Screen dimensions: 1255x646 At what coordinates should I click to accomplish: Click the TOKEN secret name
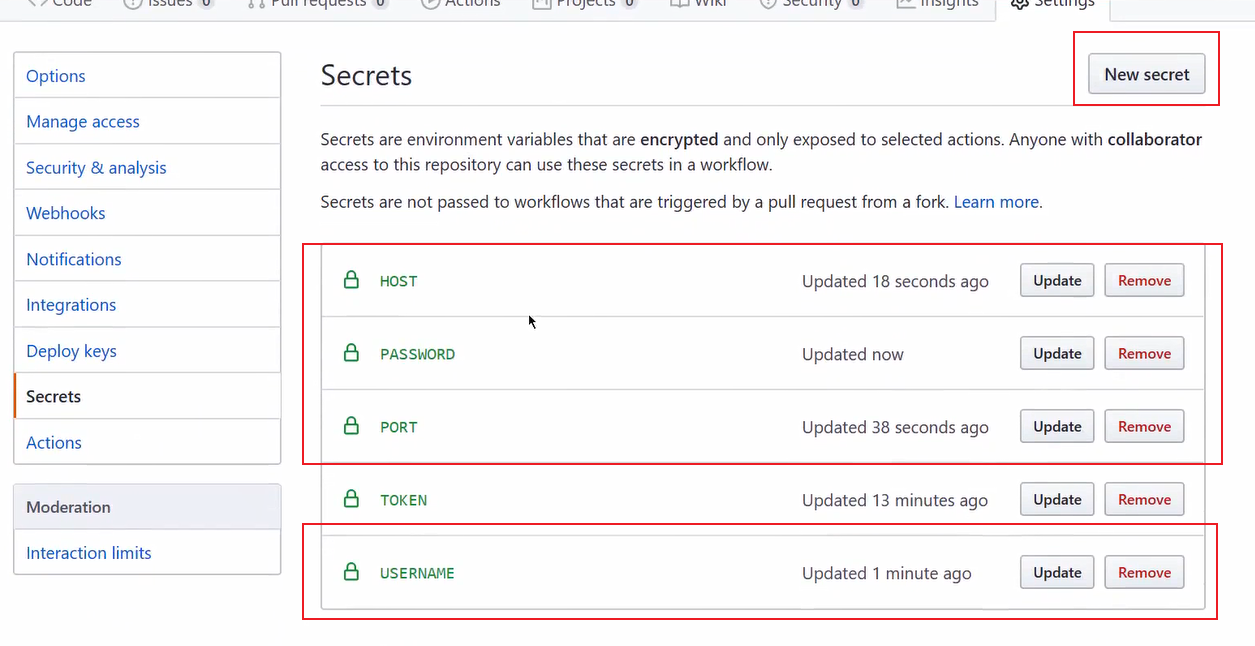coord(403,500)
